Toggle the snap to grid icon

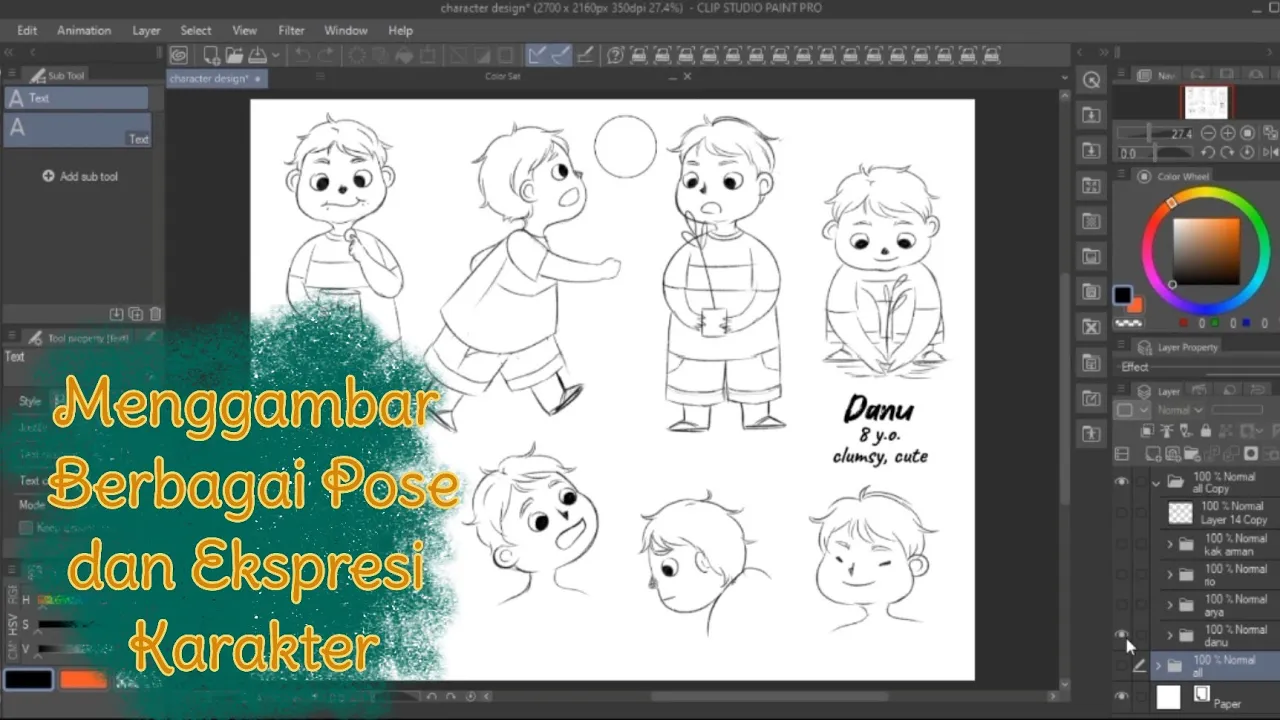tap(586, 55)
